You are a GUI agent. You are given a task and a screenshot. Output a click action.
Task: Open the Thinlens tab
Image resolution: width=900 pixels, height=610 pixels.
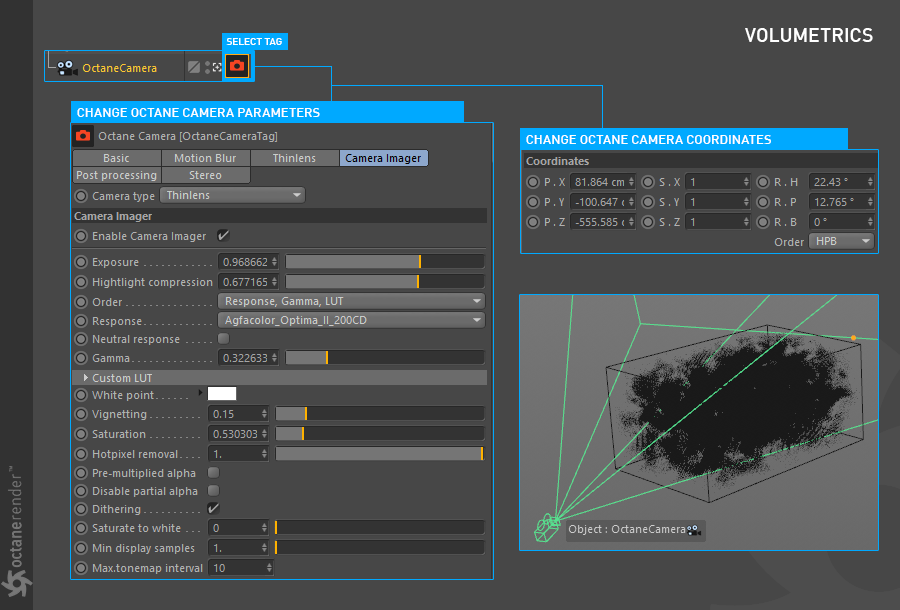click(294, 158)
